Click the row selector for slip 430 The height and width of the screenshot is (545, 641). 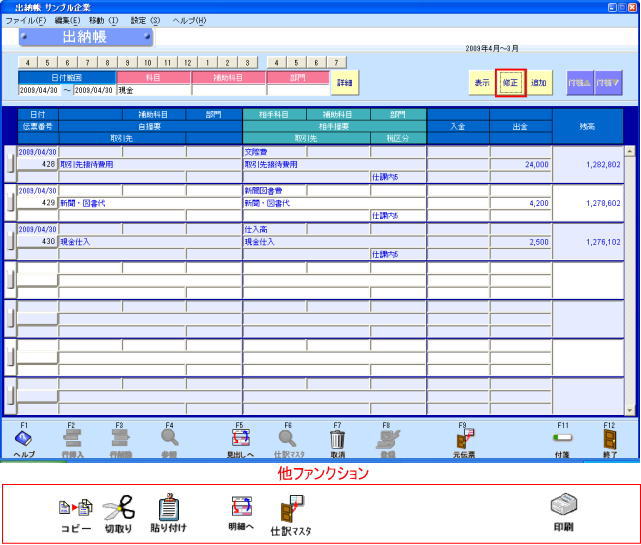pos(11,242)
